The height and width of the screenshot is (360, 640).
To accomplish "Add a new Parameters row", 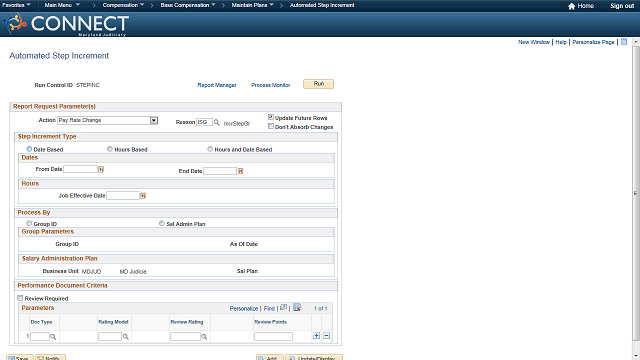I will tap(316, 336).
